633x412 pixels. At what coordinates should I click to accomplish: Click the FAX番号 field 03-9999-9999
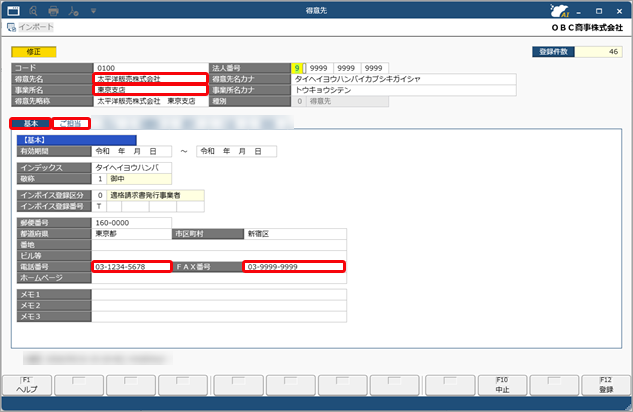[294, 267]
